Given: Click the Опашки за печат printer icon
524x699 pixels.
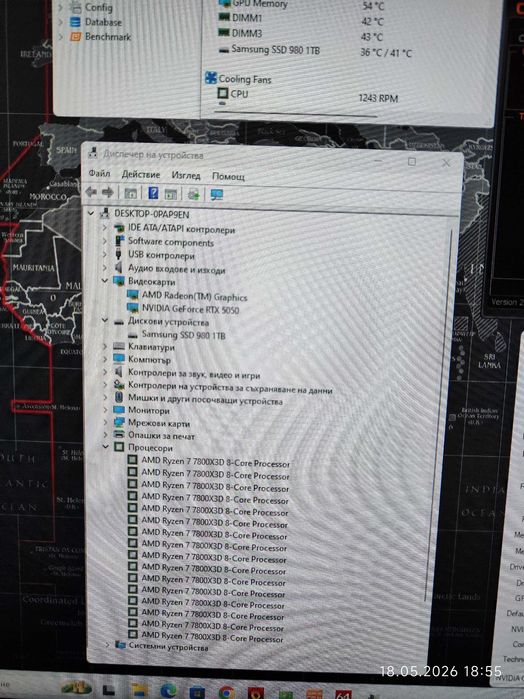Looking at the screenshot, I should [x=119, y=434].
